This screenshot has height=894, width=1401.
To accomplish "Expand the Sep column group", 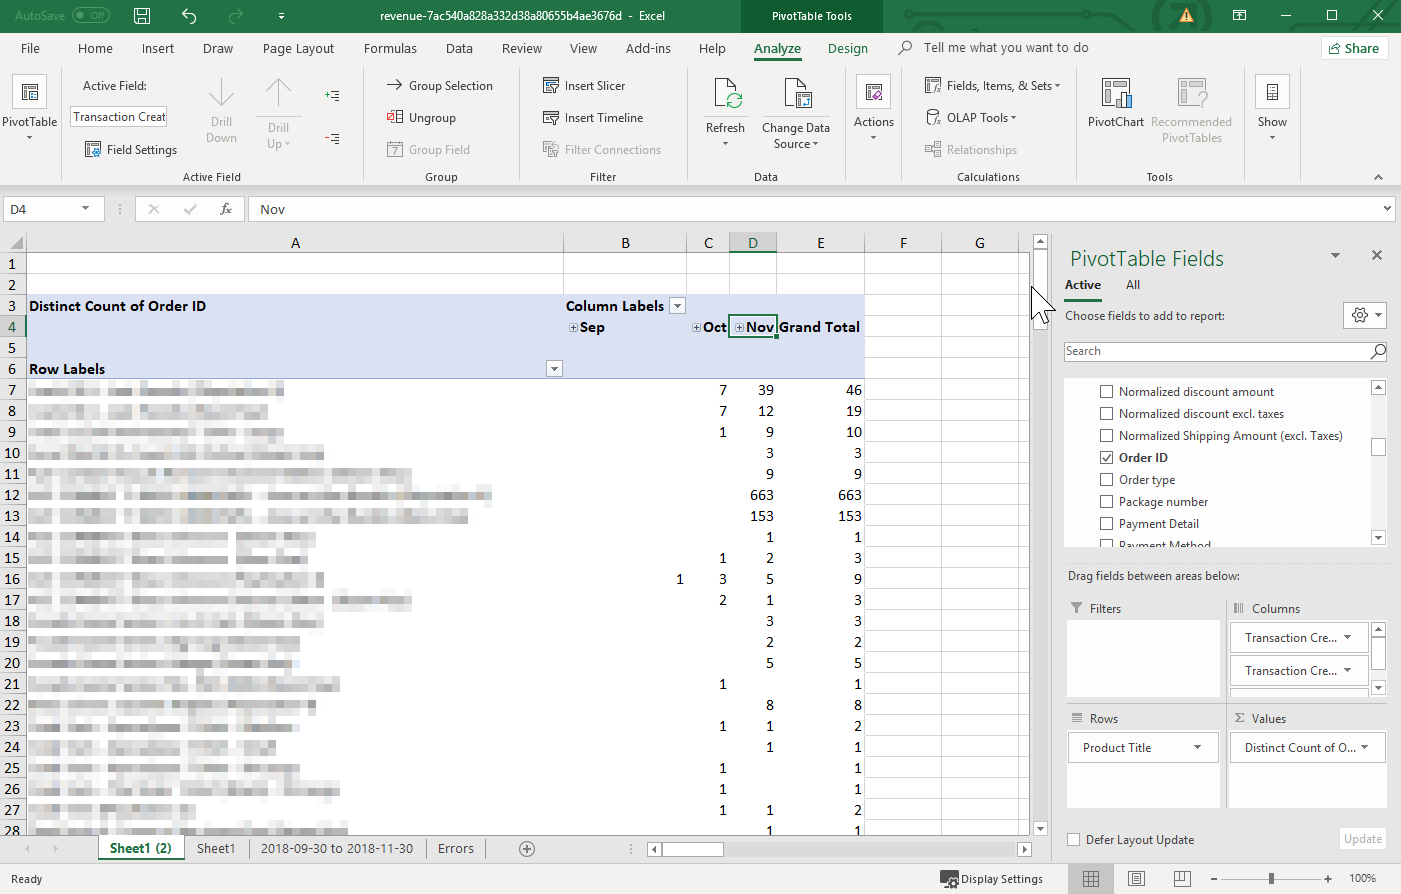I will pyautogui.click(x=574, y=328).
